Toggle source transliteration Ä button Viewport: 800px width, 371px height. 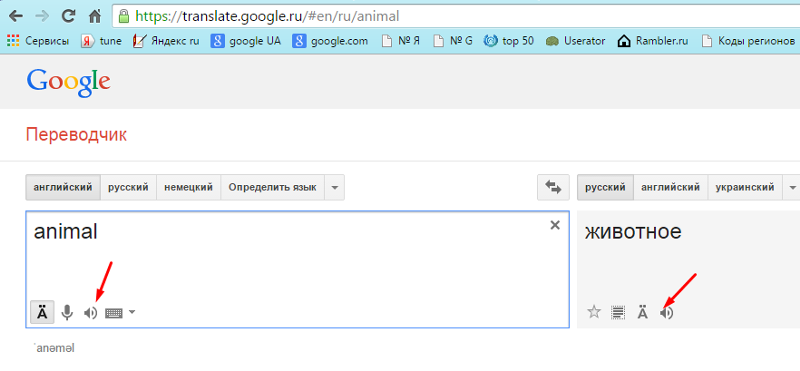[42, 312]
